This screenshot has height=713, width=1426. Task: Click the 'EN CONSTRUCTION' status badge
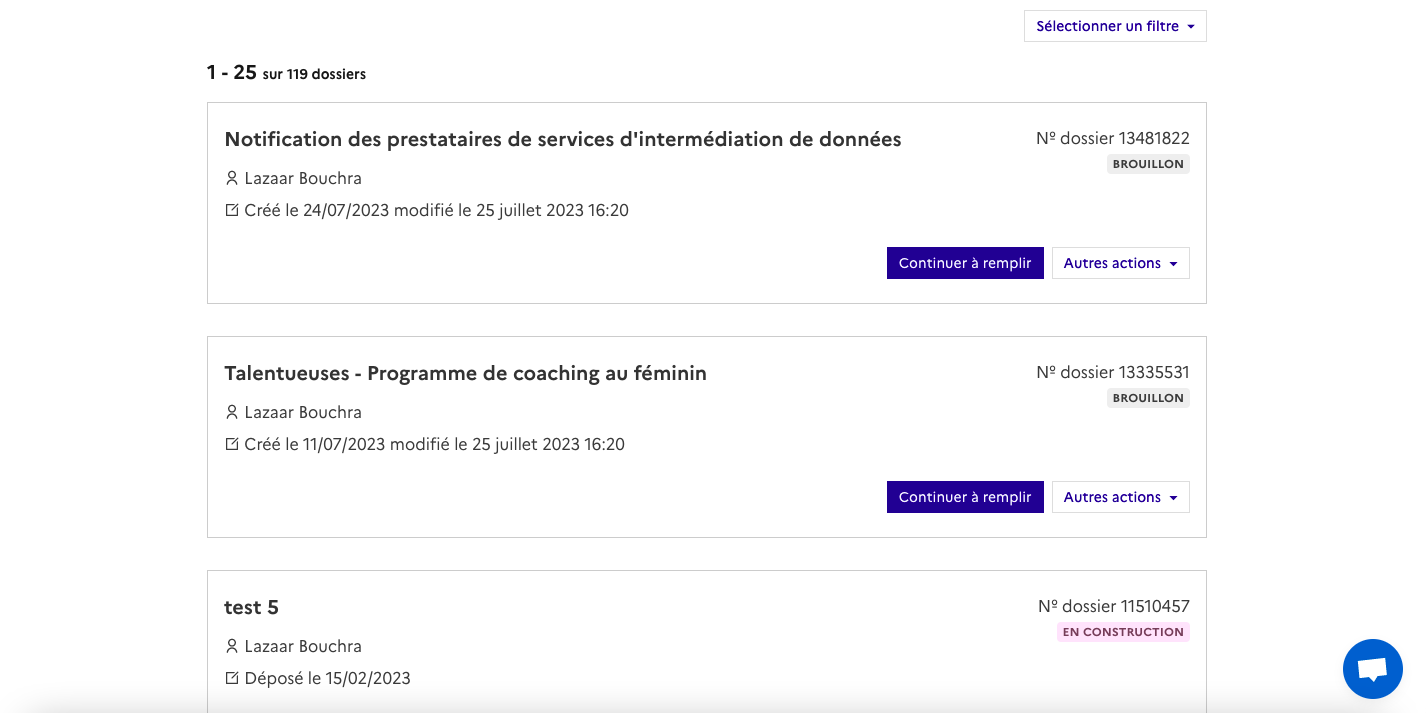click(x=1123, y=632)
